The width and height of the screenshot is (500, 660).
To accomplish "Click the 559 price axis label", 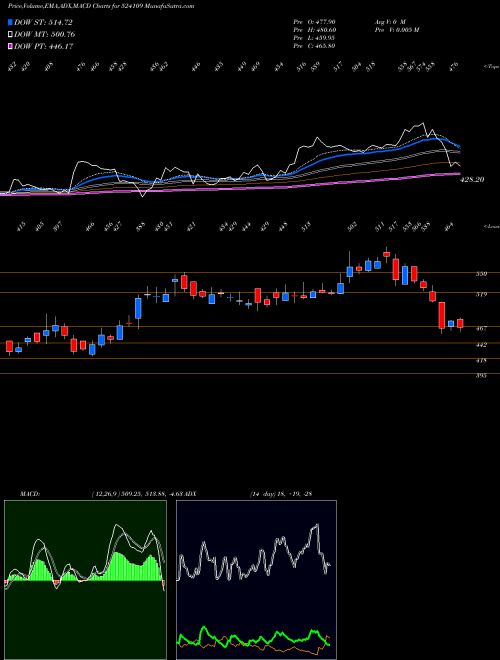I will coord(481,274).
